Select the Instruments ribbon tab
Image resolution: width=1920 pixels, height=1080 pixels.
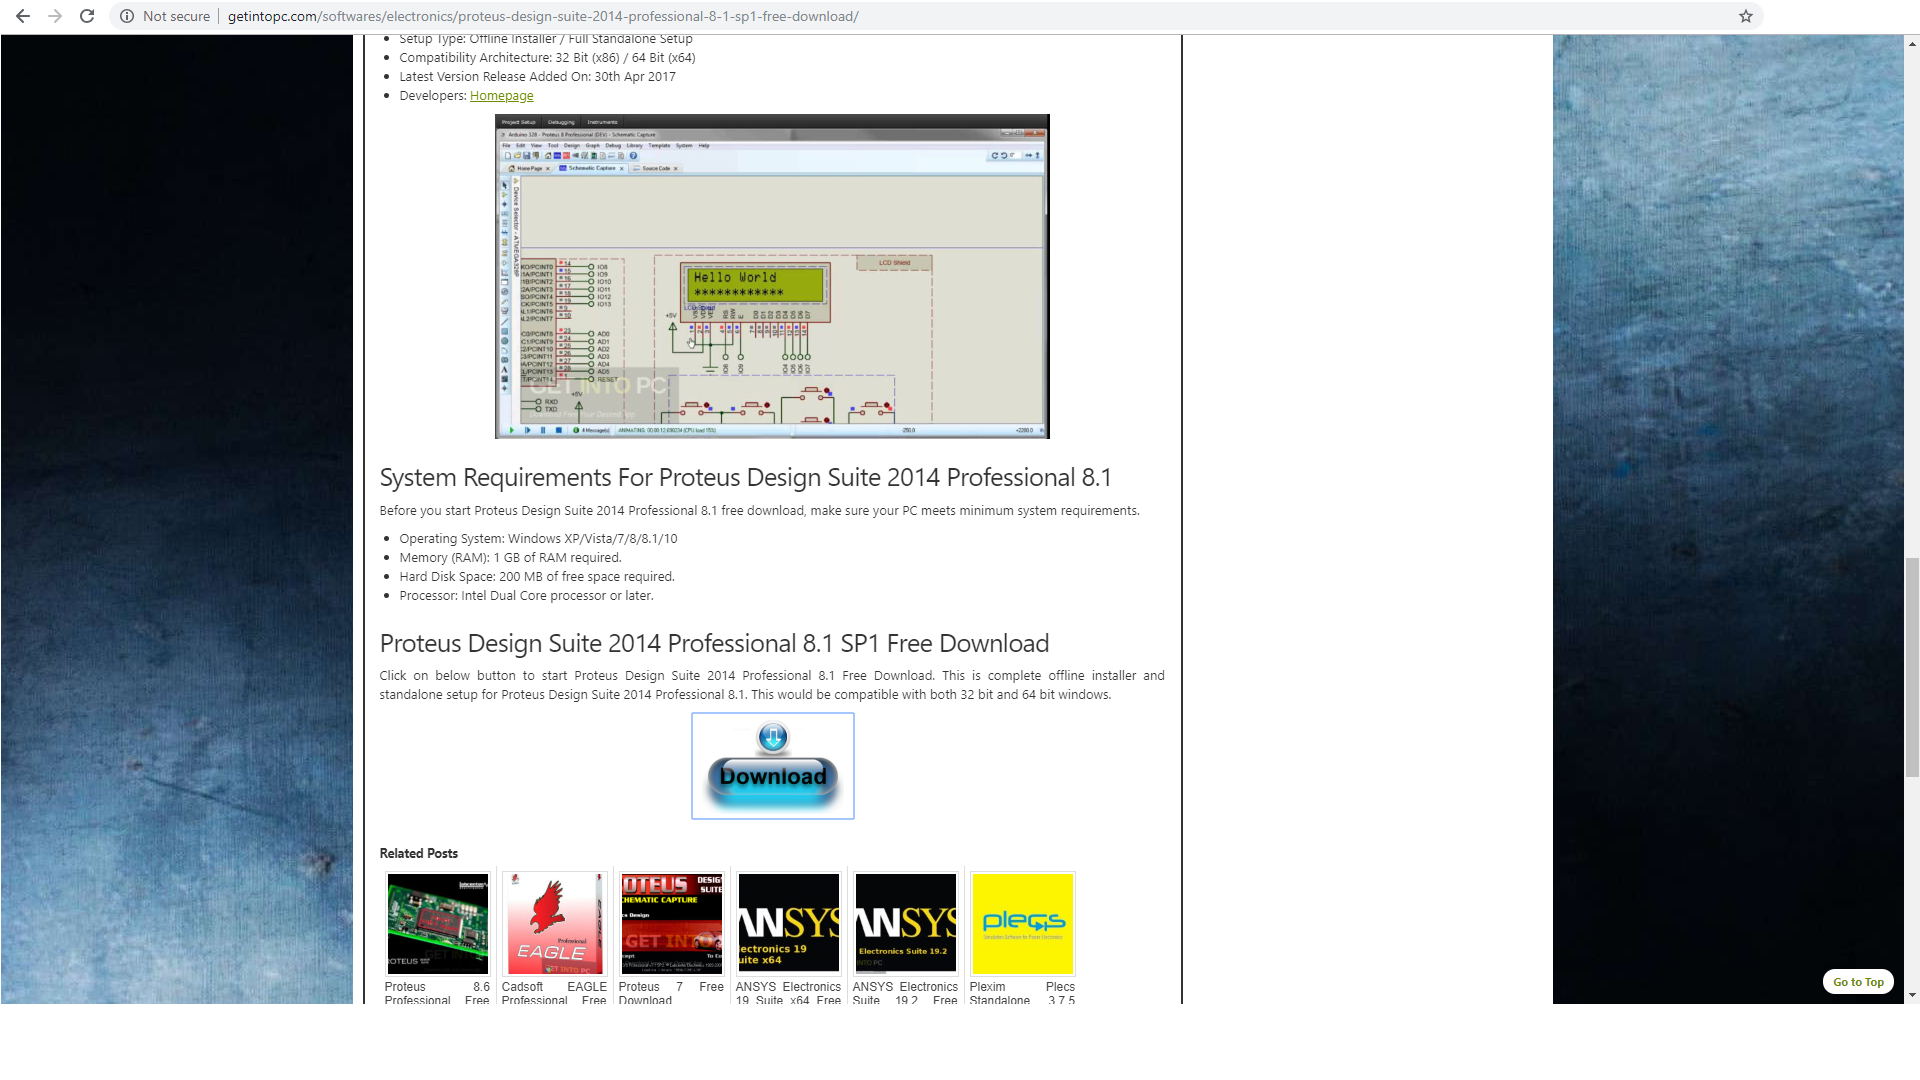tap(601, 121)
